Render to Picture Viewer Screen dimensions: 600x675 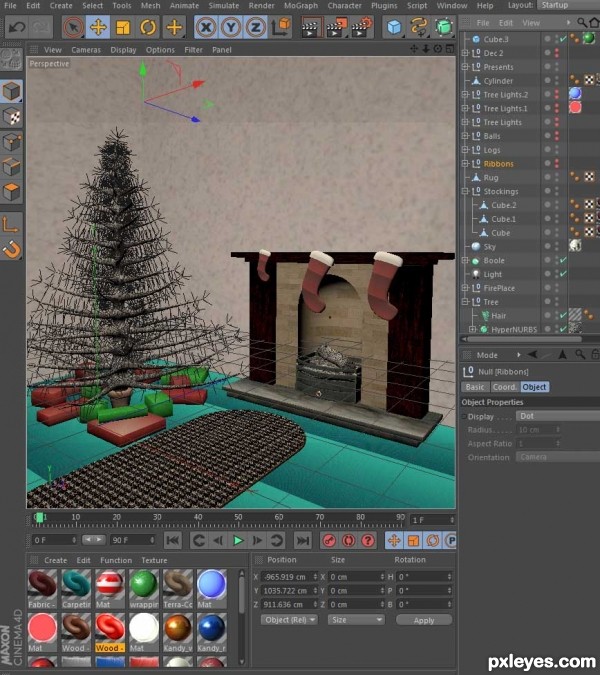click(336, 28)
